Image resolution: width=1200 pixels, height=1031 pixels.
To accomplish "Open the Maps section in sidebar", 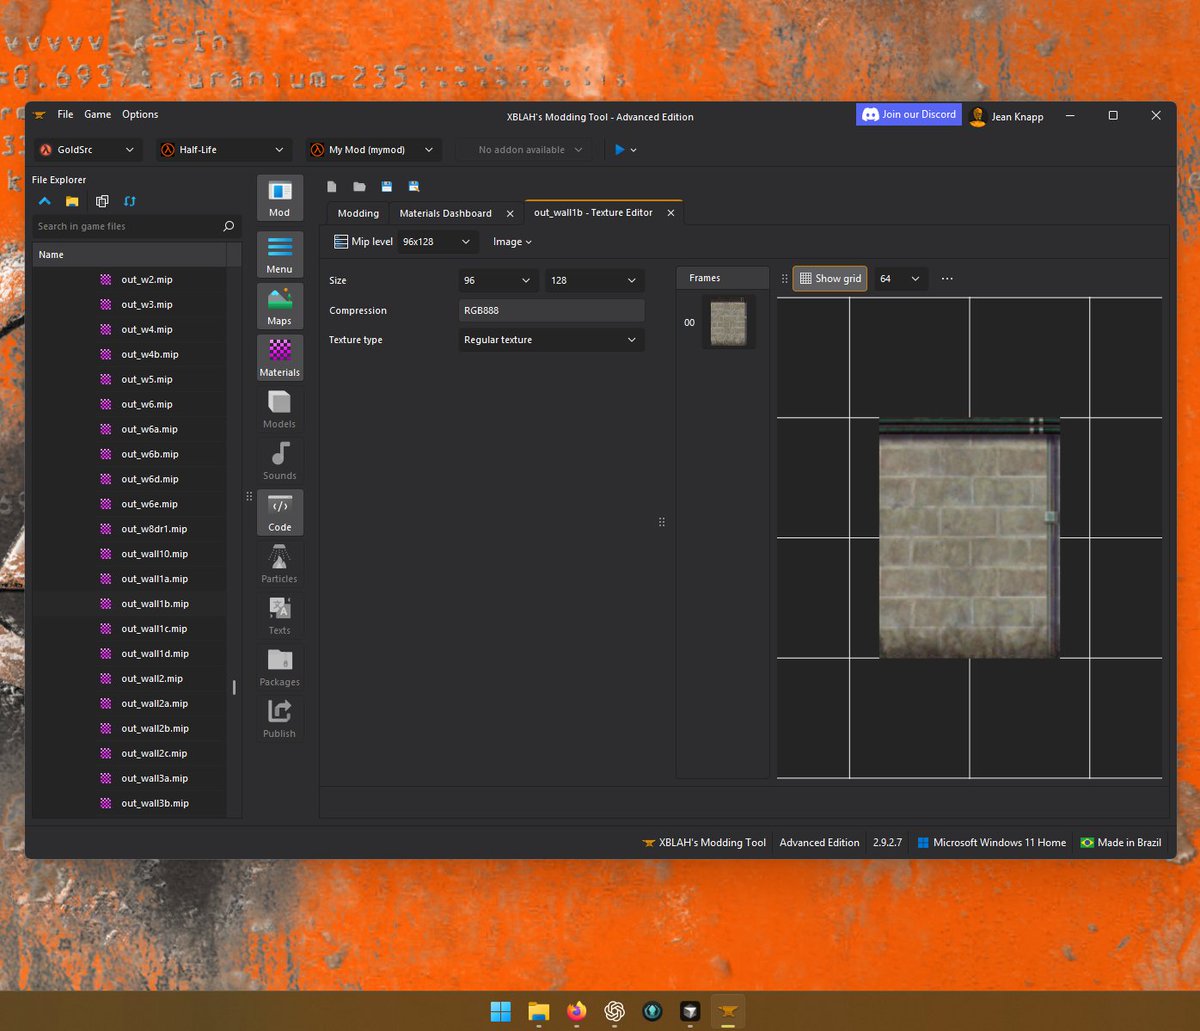I will 280,306.
